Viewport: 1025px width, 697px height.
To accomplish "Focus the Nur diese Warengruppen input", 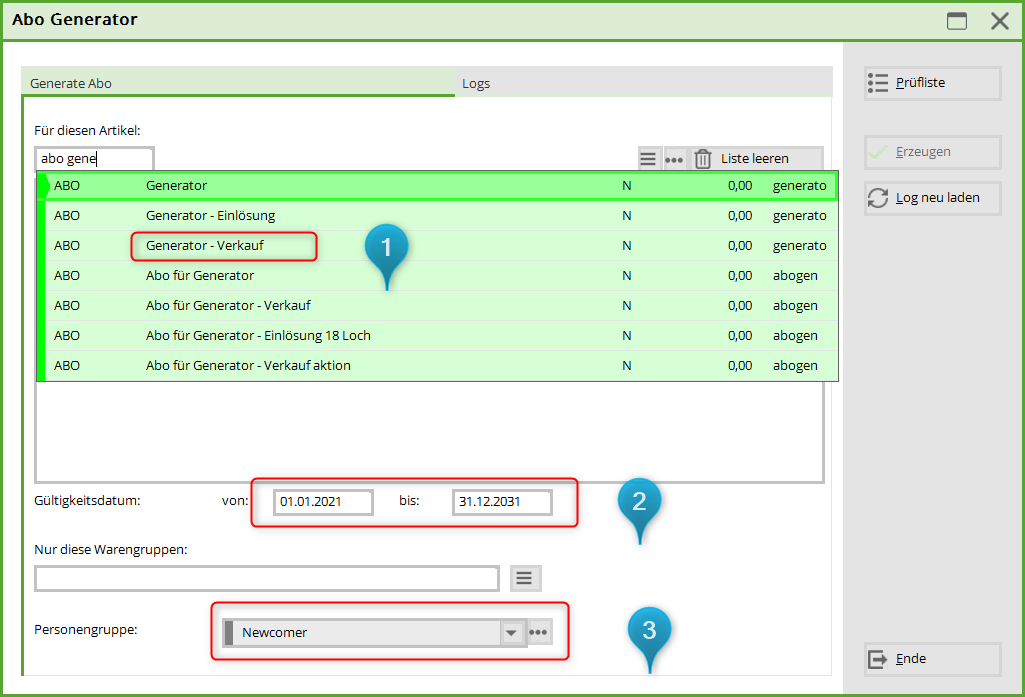I will point(266,579).
